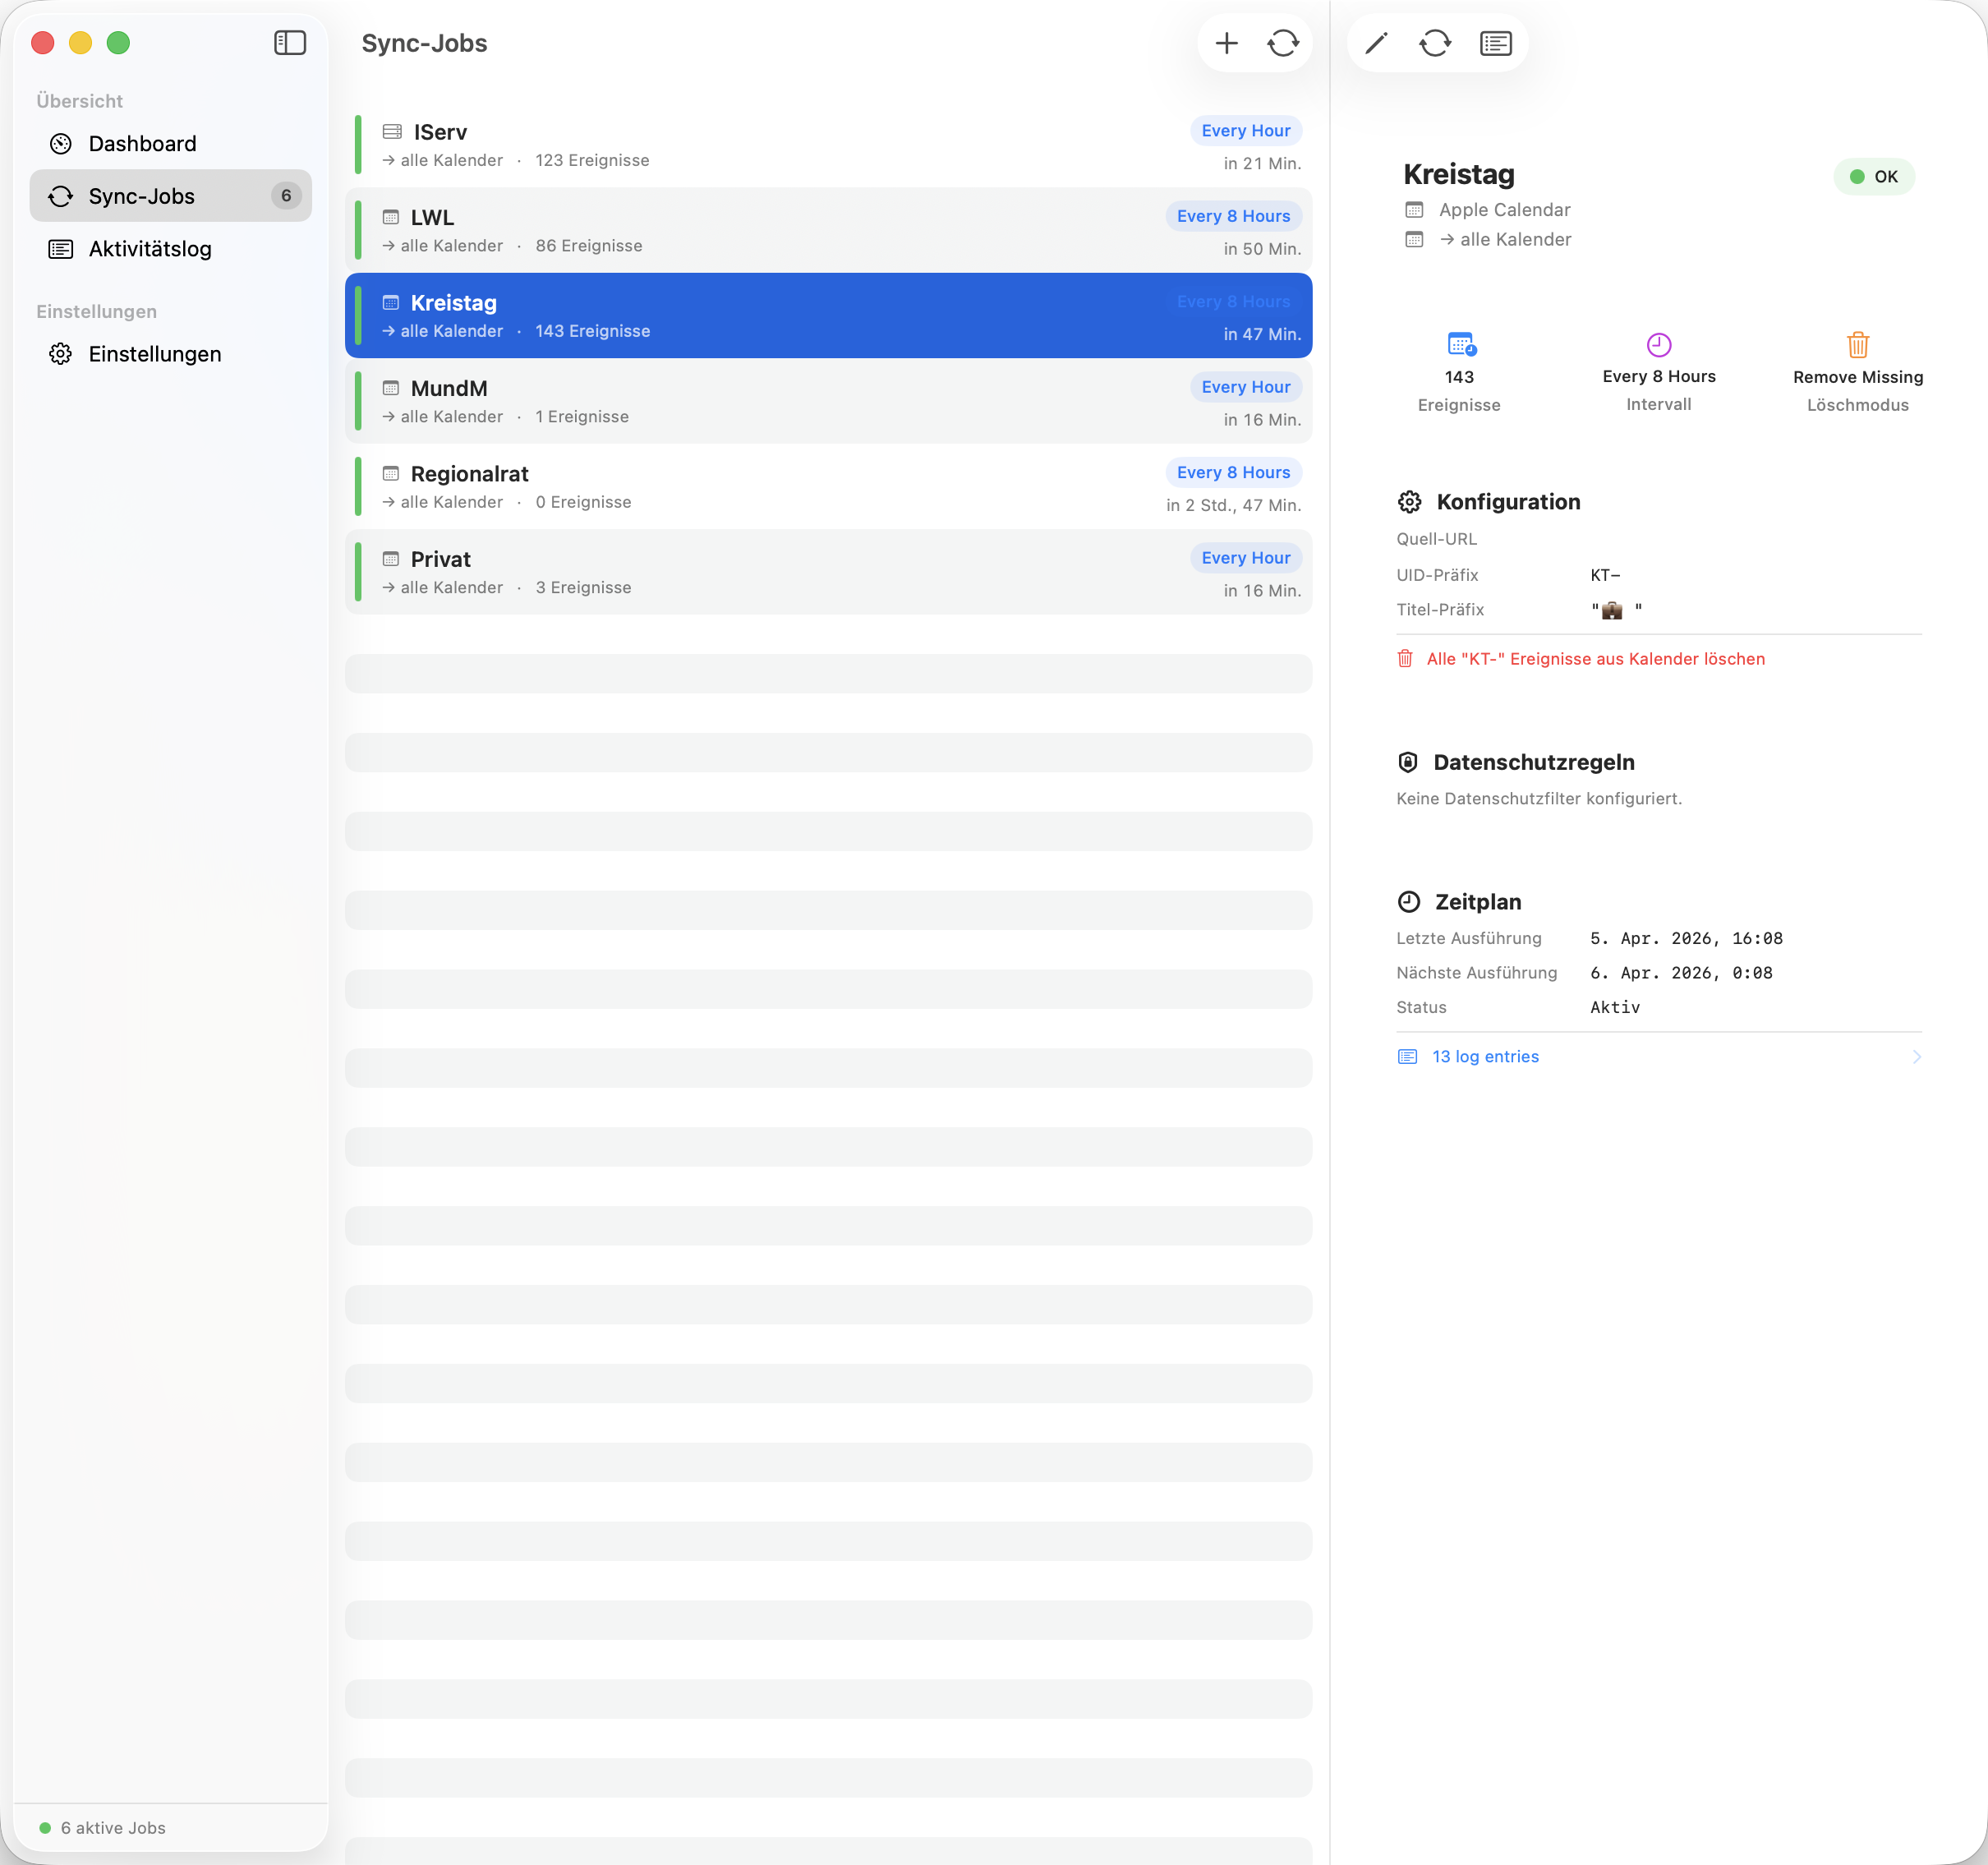
Task: Click refresh-all icon next to plus button
Action: pyautogui.click(x=1283, y=43)
